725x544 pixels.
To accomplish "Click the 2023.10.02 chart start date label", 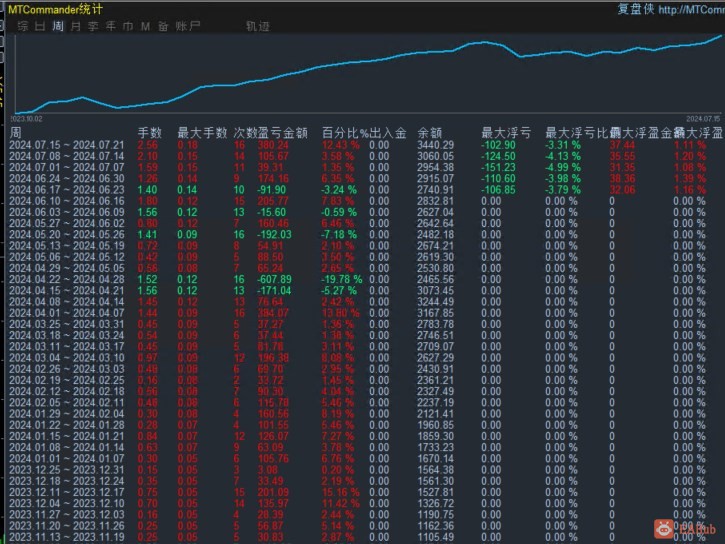I will point(26,119).
